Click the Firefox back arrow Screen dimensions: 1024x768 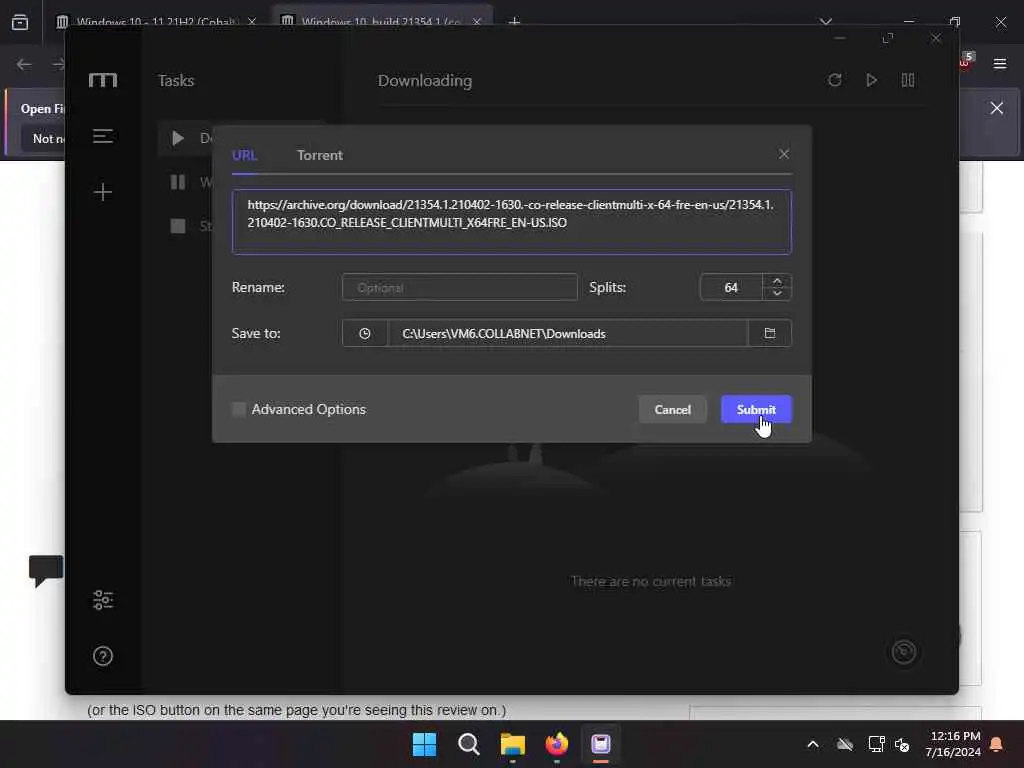pyautogui.click(x=24, y=64)
